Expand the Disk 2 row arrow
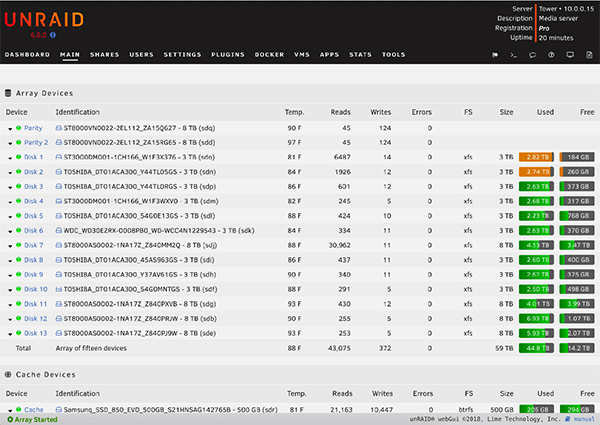The image size is (600, 425). (10, 173)
